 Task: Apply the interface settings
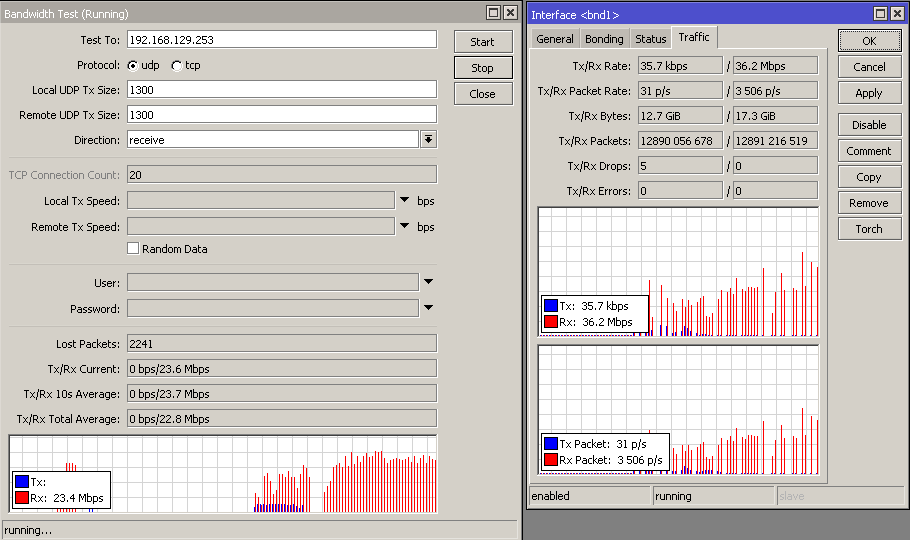tap(869, 93)
